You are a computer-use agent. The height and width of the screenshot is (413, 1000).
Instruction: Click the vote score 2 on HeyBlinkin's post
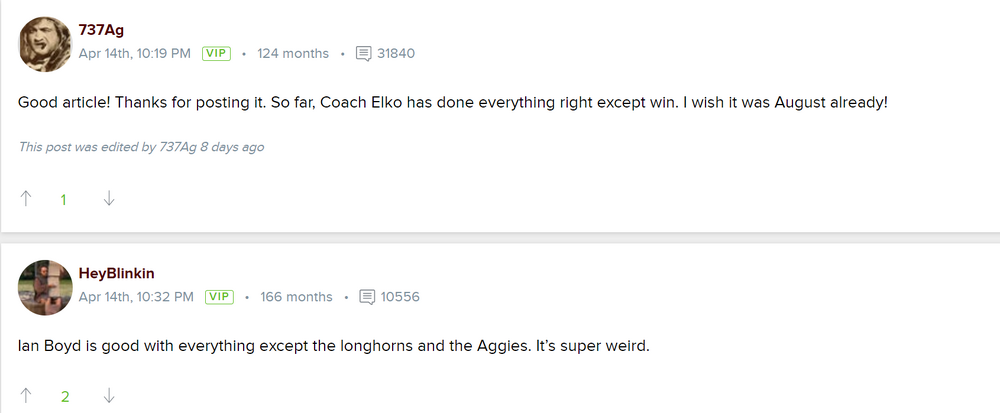(65, 396)
